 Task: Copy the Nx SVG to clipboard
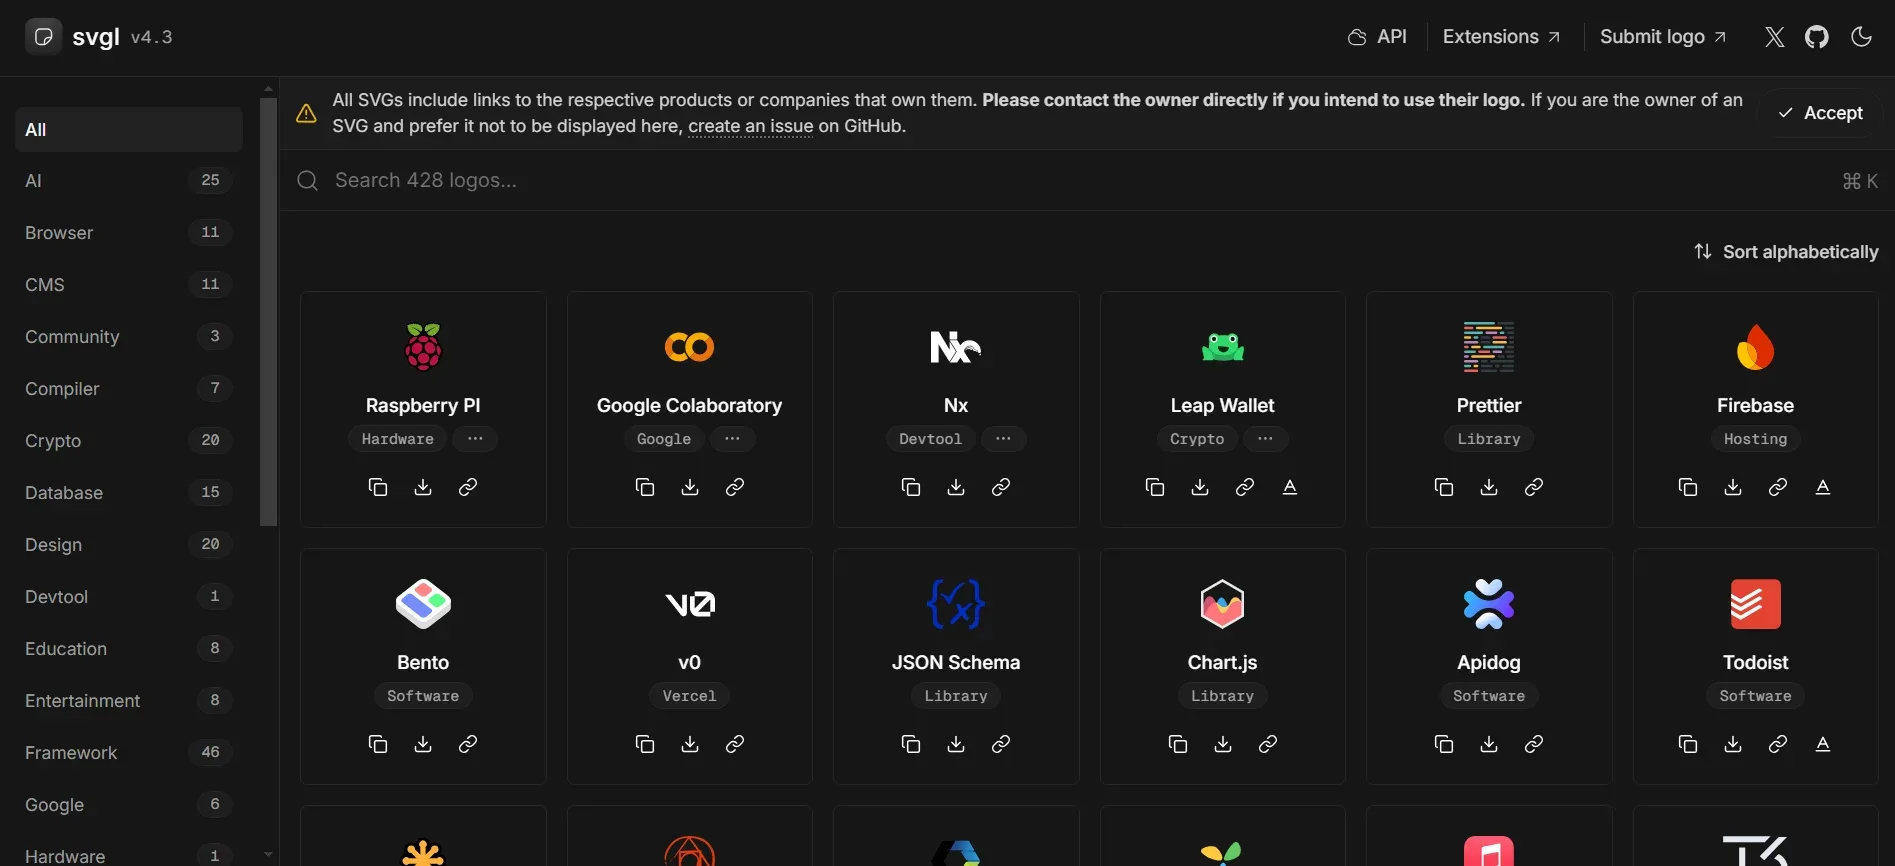(911, 487)
